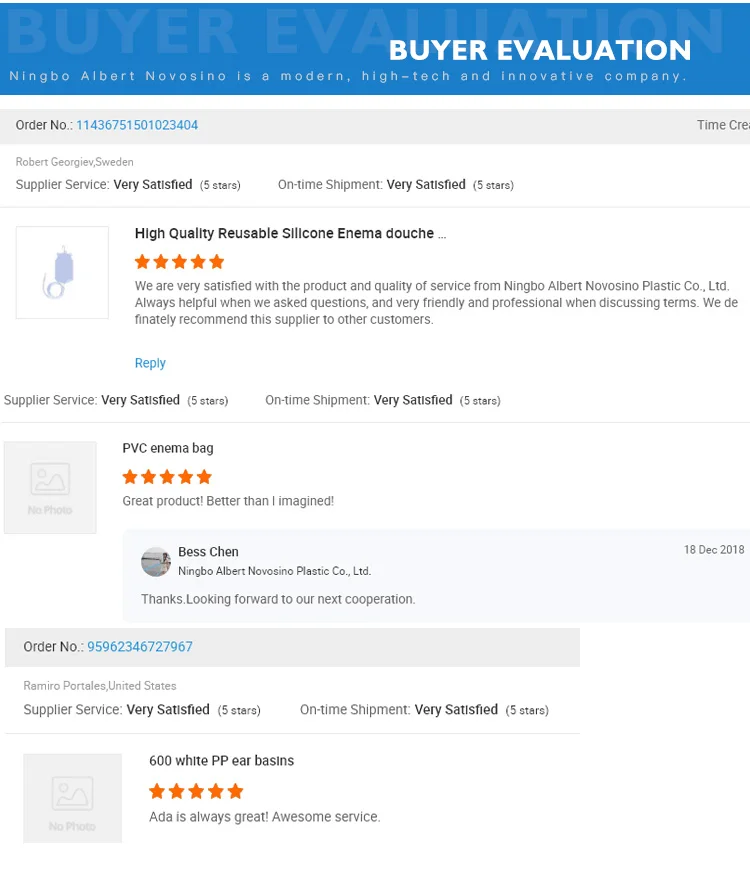Click star rating of silicone enema douche review
This screenshot has height=882, width=750.
[x=179, y=262]
